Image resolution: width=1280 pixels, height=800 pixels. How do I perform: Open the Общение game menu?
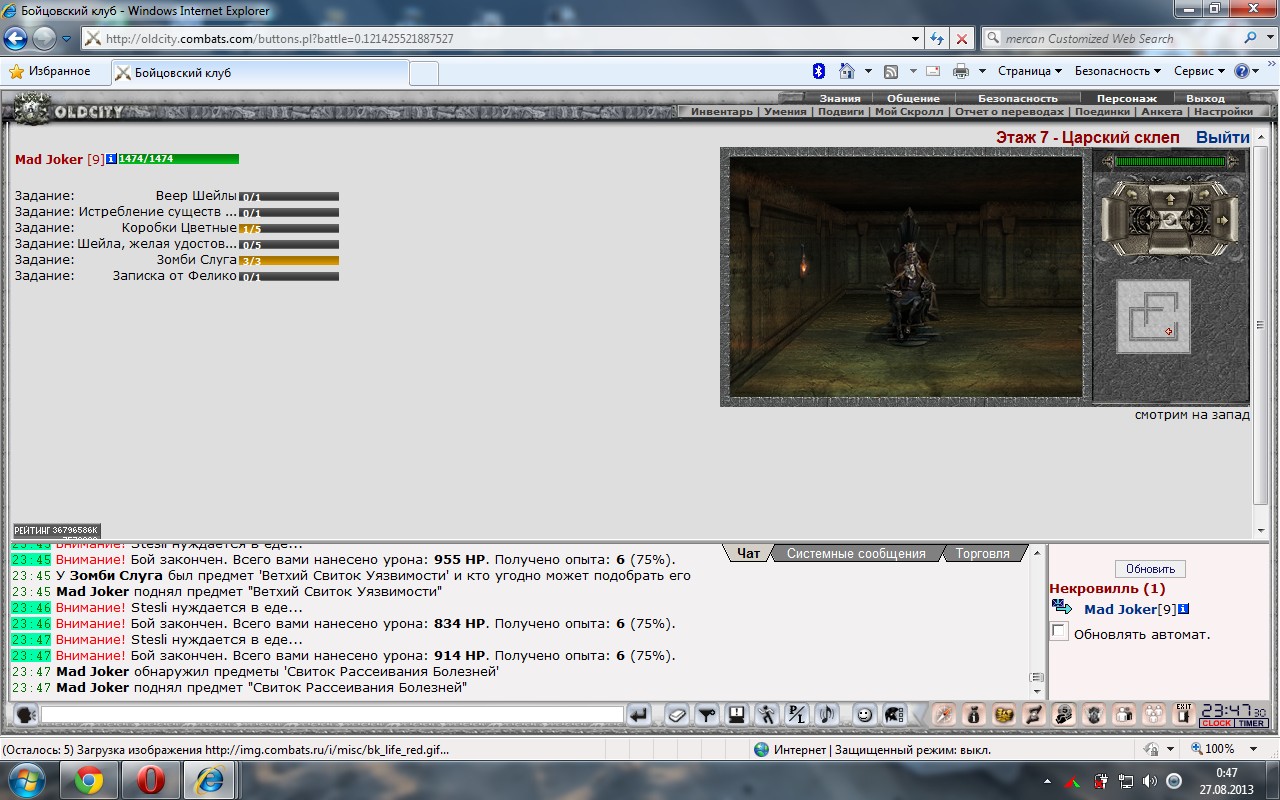(913, 98)
